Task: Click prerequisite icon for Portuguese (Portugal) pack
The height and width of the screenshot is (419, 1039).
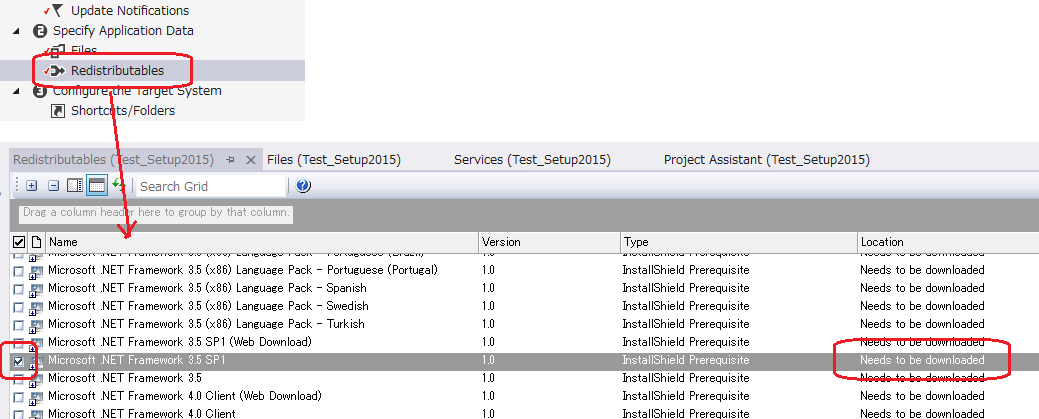Action: [x=36, y=271]
